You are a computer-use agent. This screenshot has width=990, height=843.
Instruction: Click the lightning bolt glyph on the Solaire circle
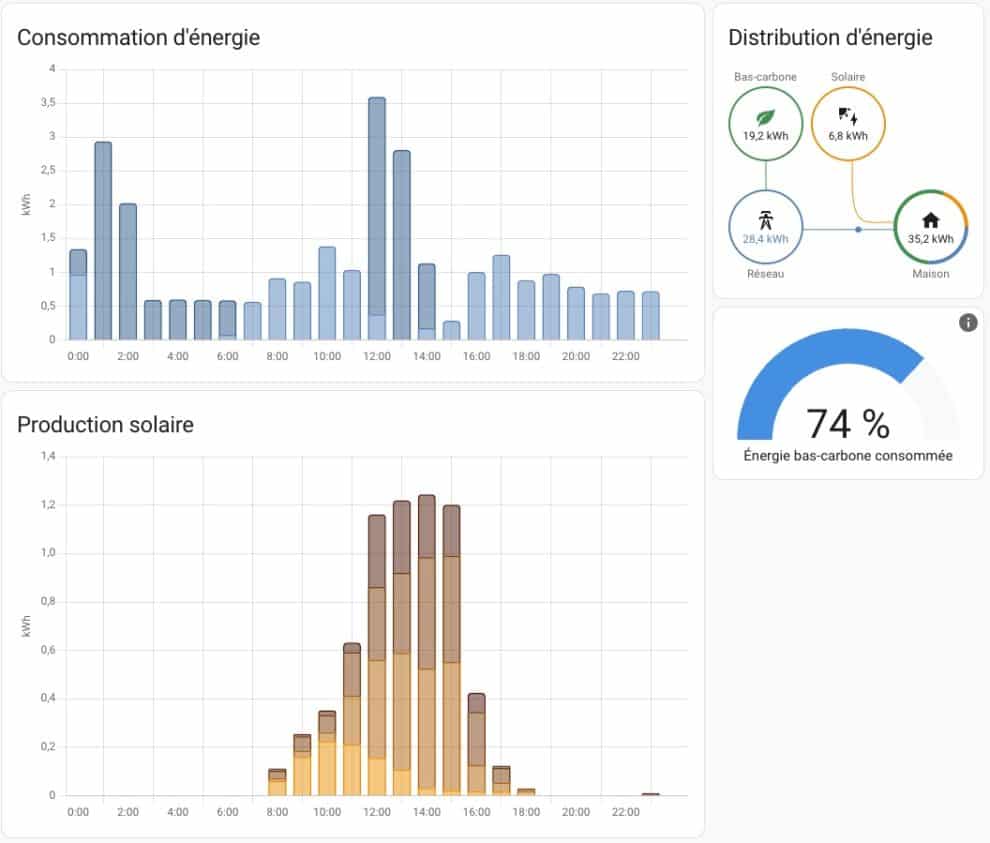[856, 120]
